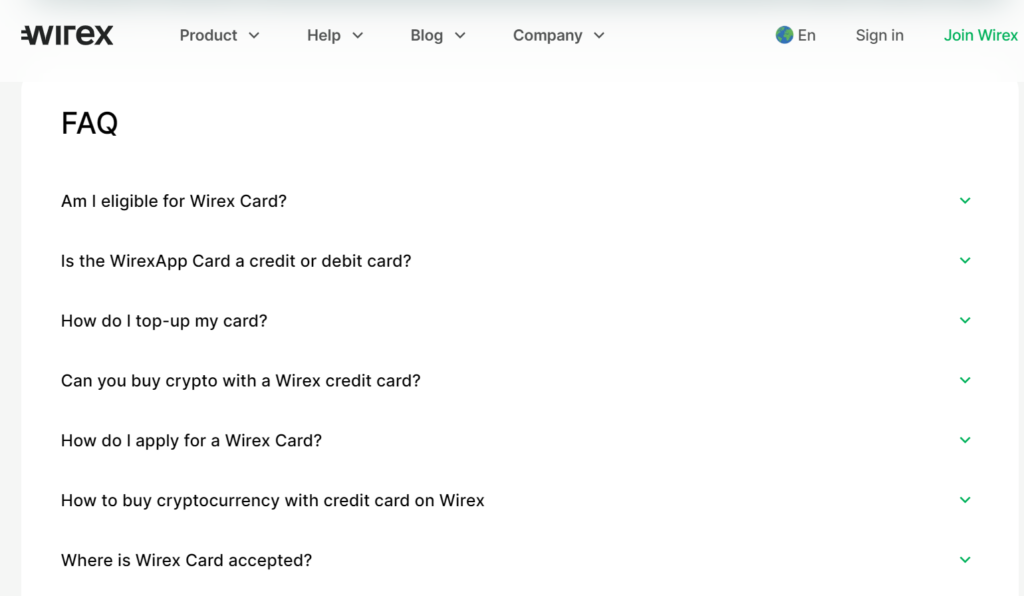
Task: Click the Blog dropdown chevron
Action: 460,36
